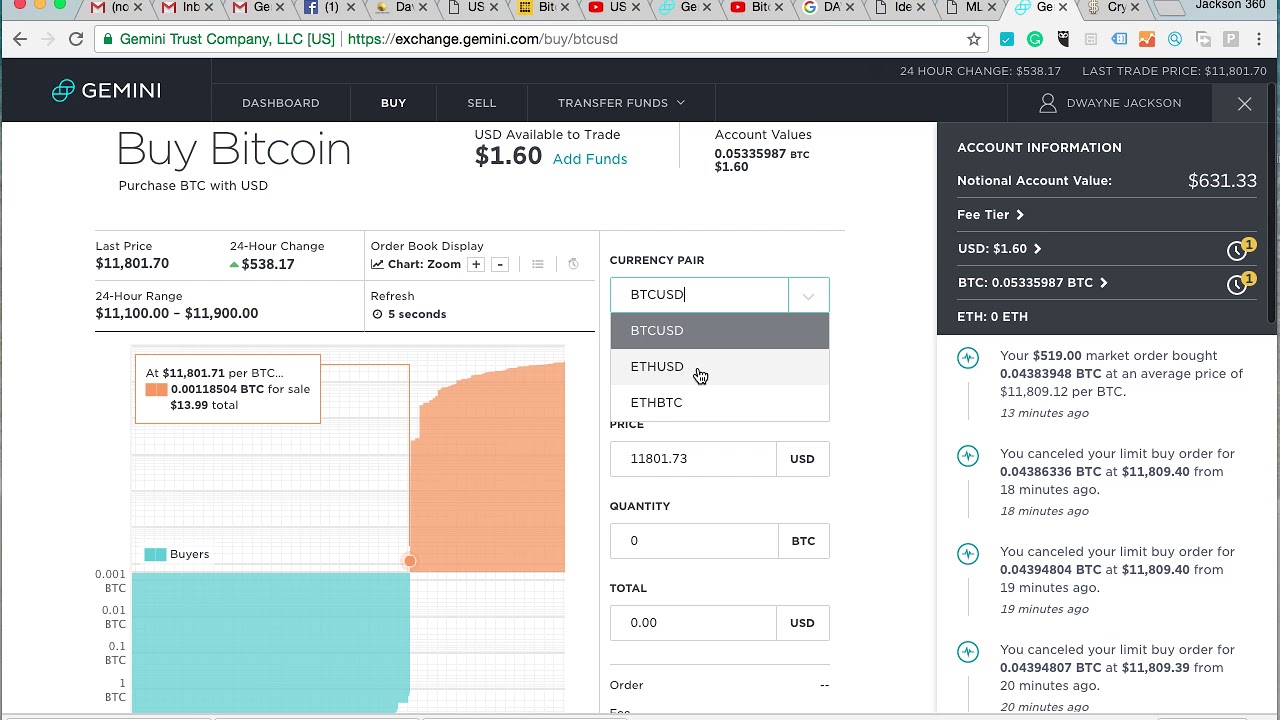This screenshot has width=1280, height=720.
Task: Switch to the Facebook browser tab
Action: [327, 8]
